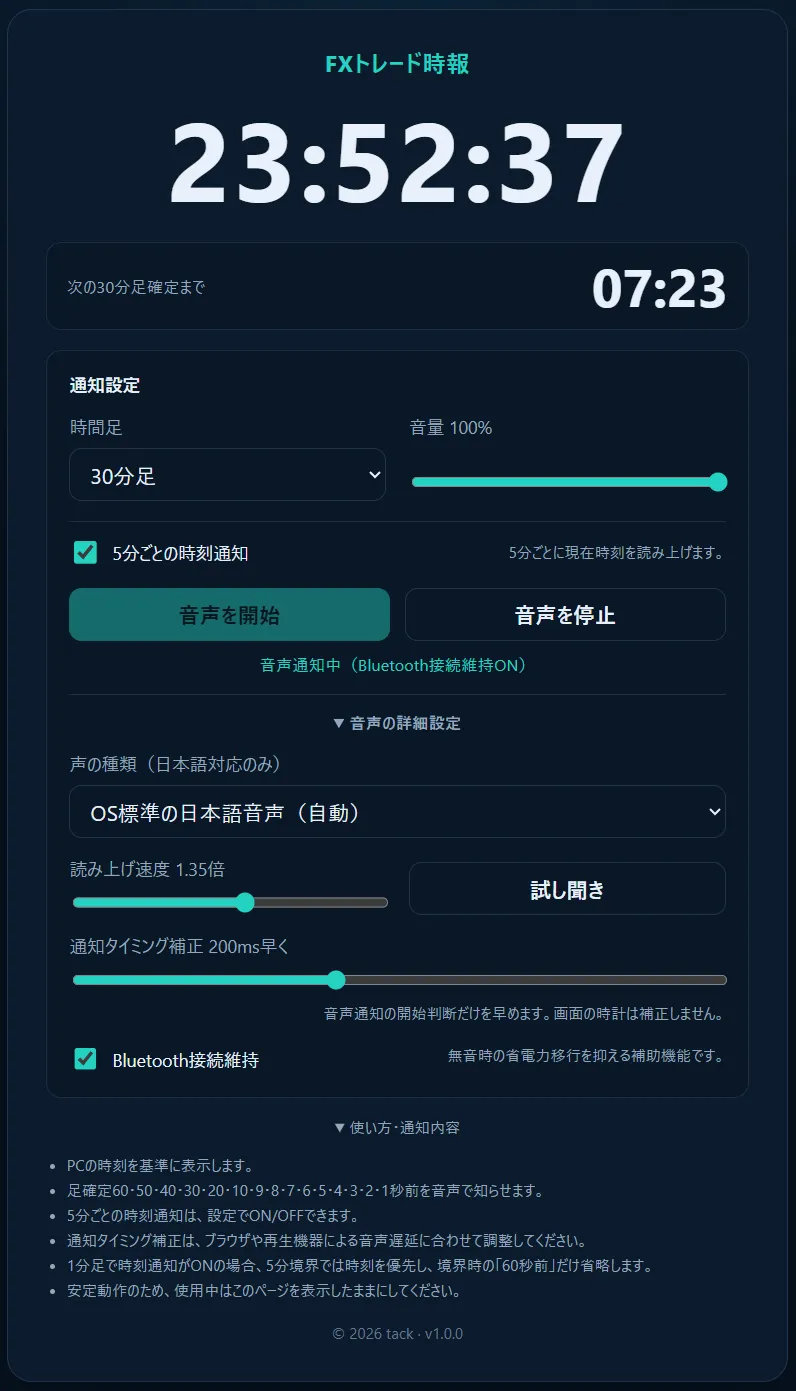This screenshot has height=1391, width=796.
Task: Open the 時間足 30分足 dropdown
Action: (x=227, y=475)
